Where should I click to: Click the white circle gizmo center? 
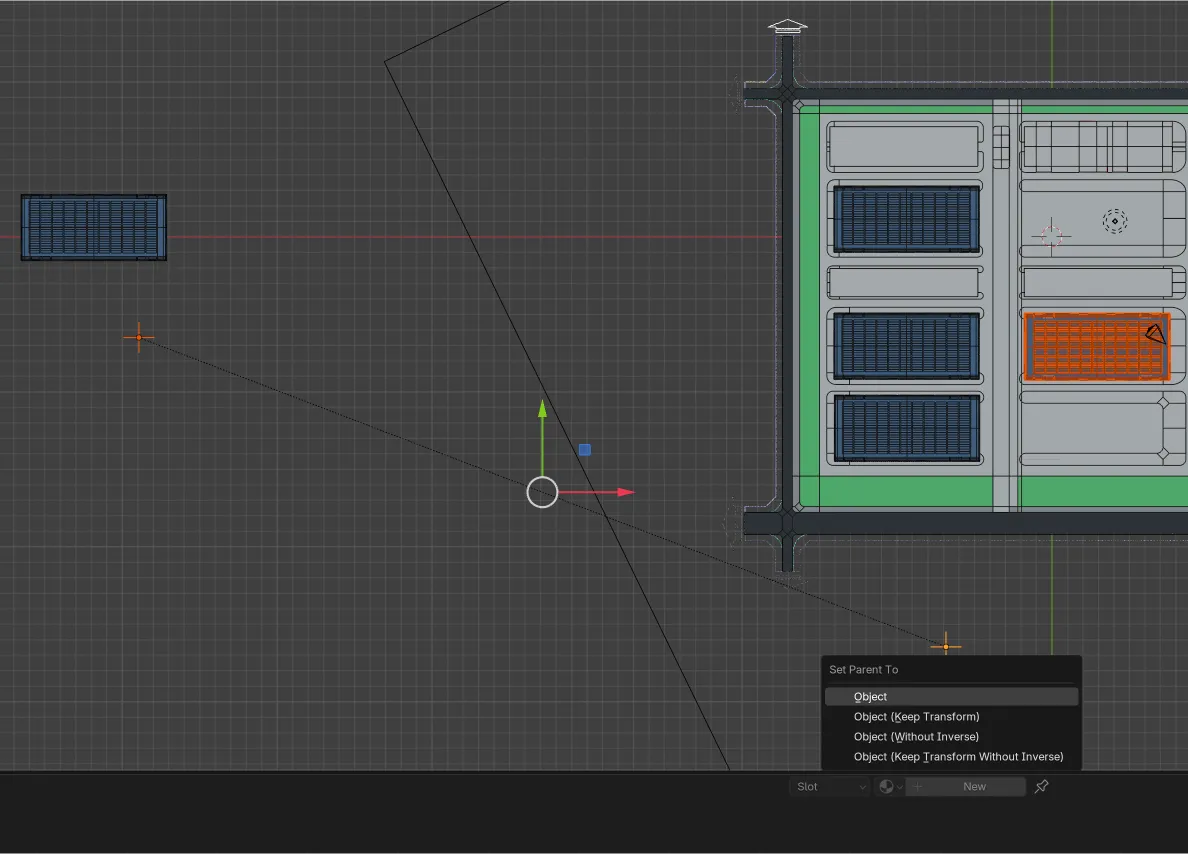point(542,492)
